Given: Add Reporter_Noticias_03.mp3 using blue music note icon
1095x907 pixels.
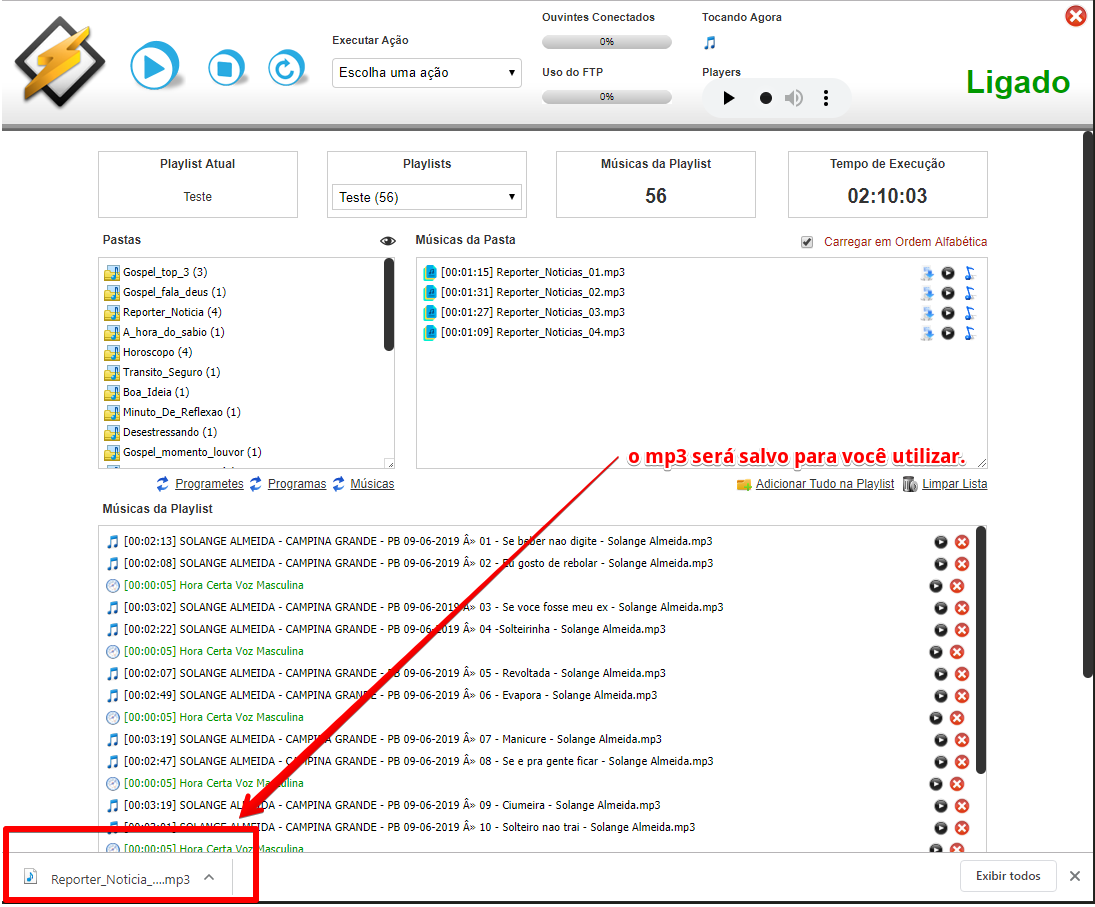Looking at the screenshot, I should pyautogui.click(x=969, y=313).
